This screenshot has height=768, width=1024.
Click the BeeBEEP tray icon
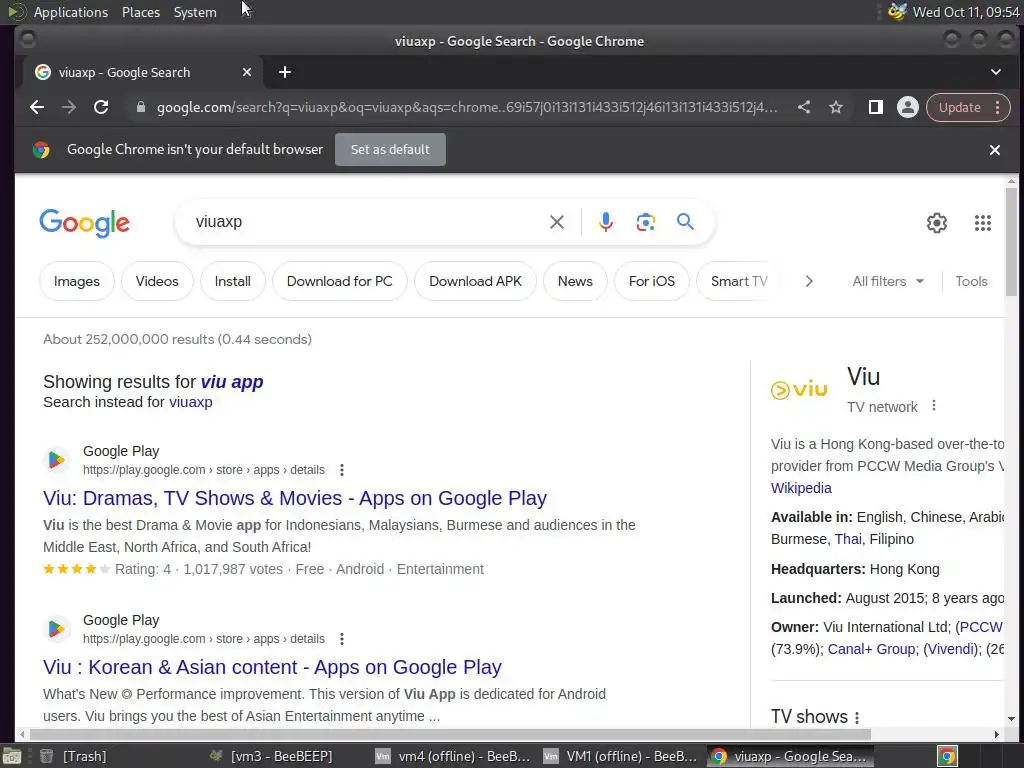[x=897, y=12]
